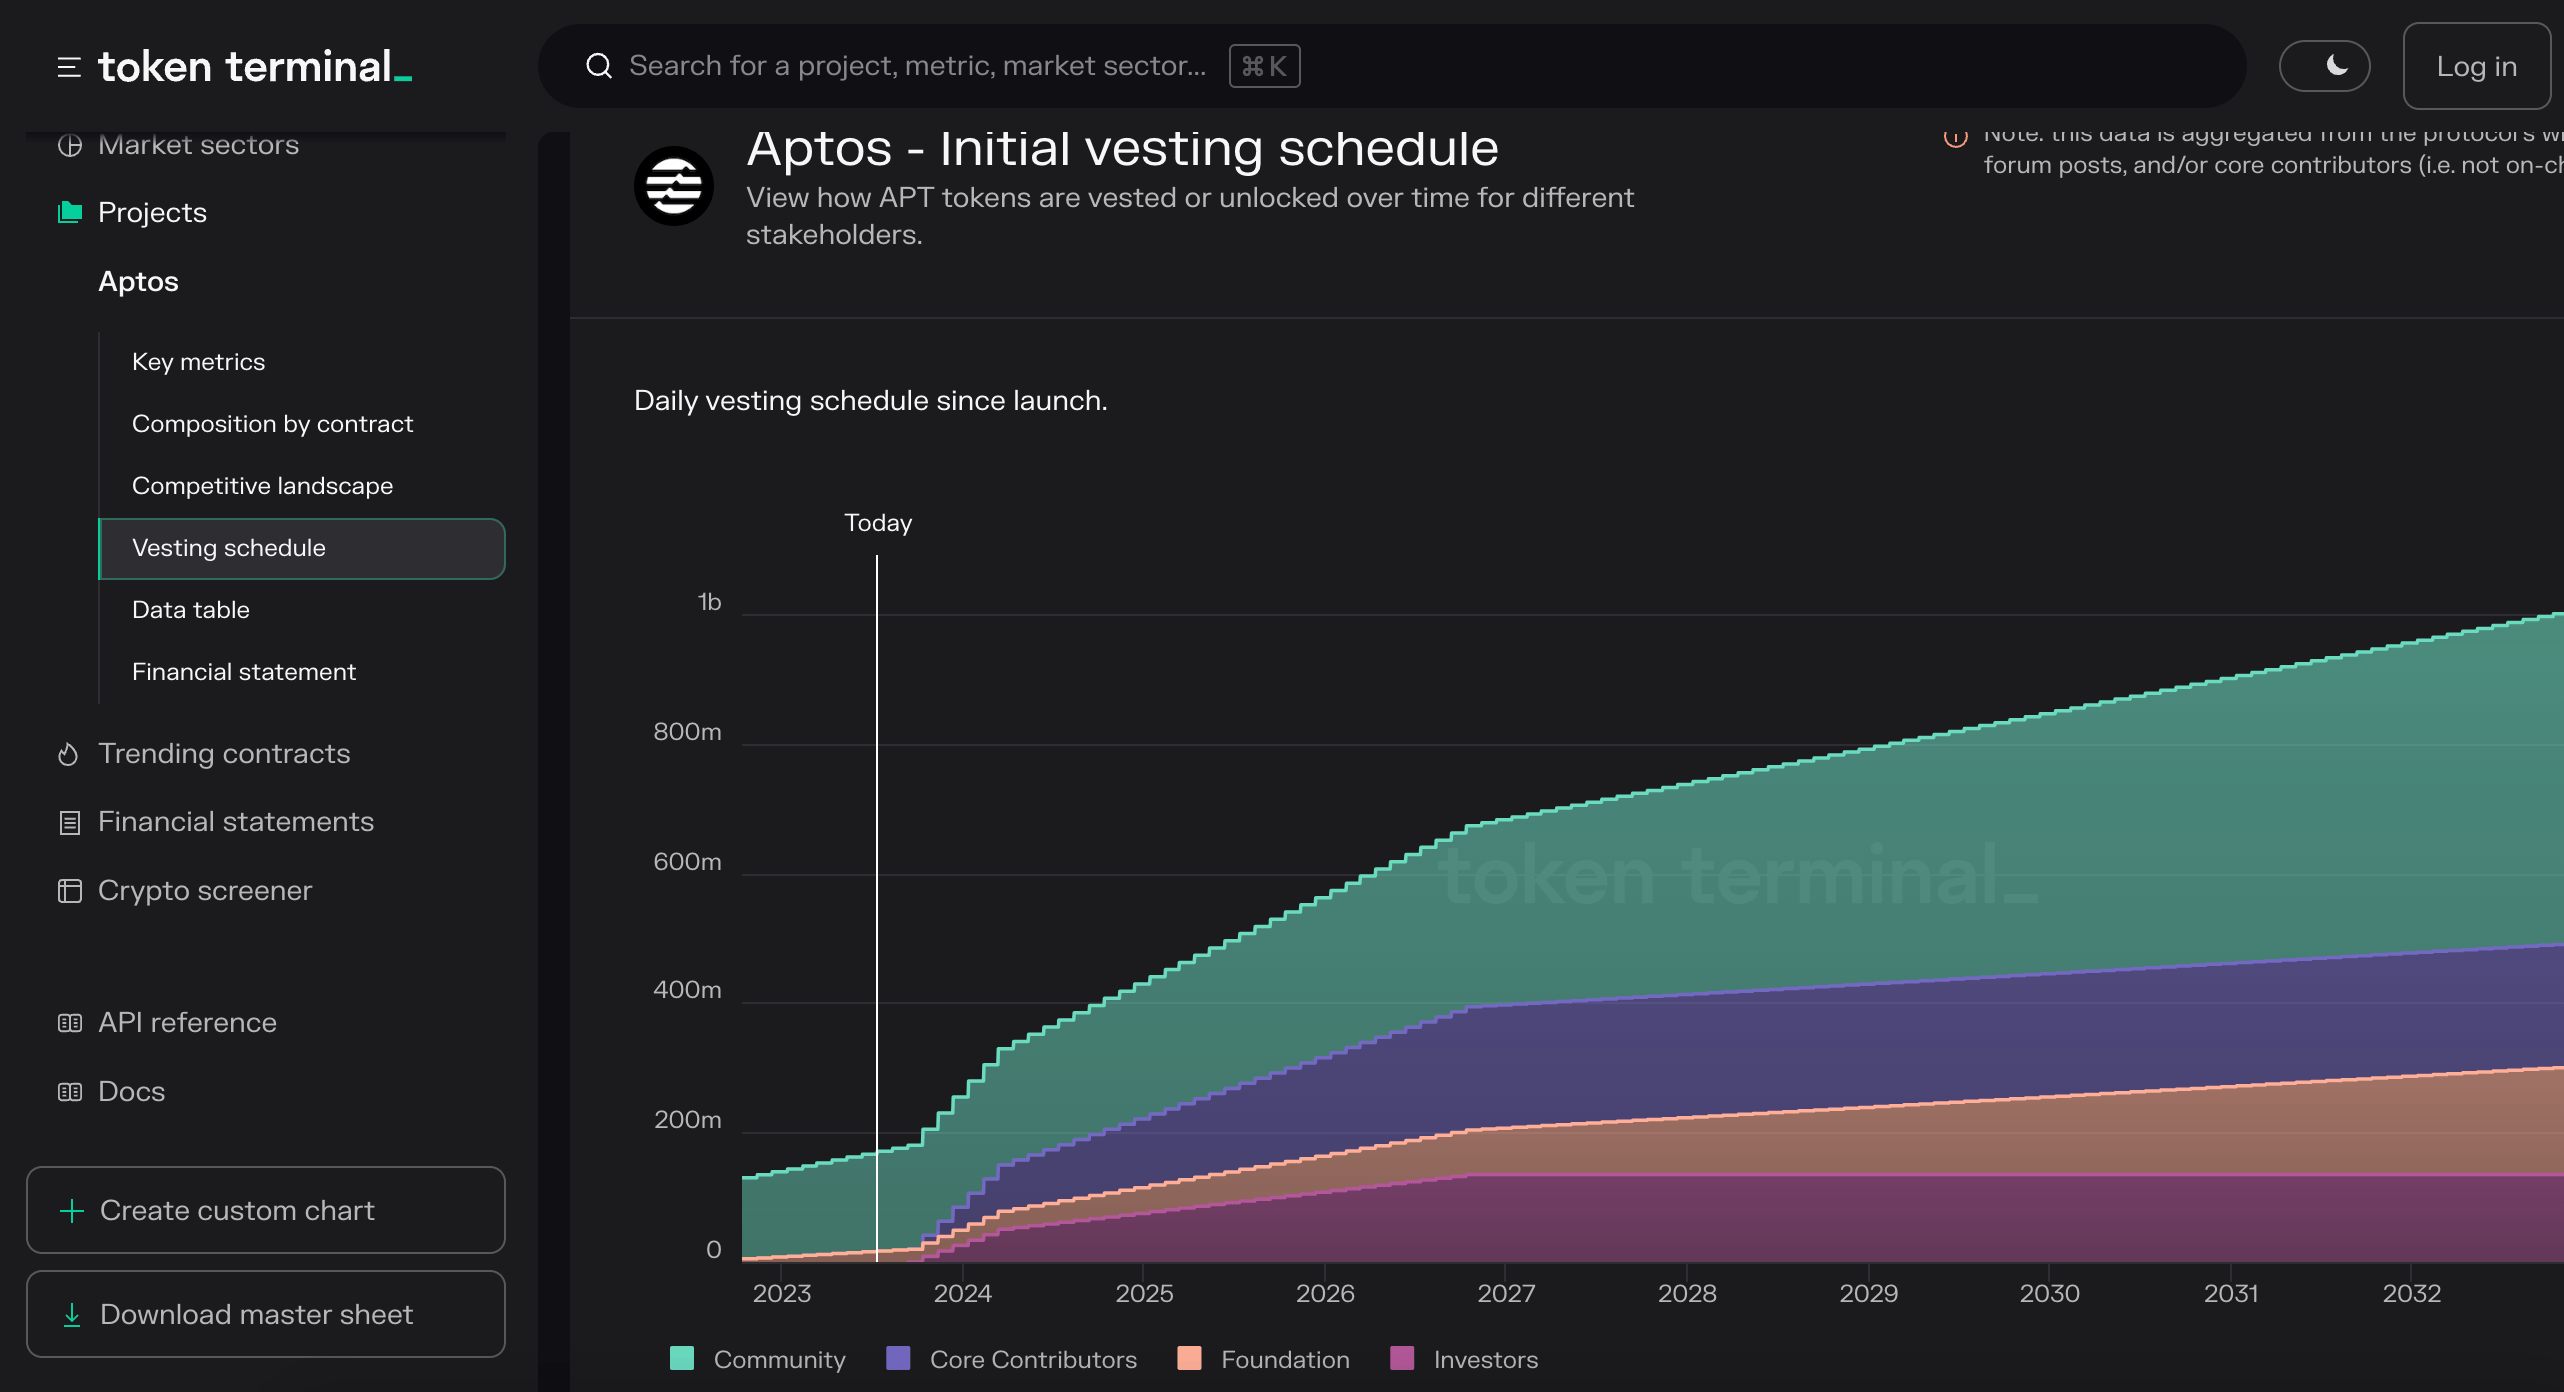Open Data table sidebar item

[x=190, y=610]
